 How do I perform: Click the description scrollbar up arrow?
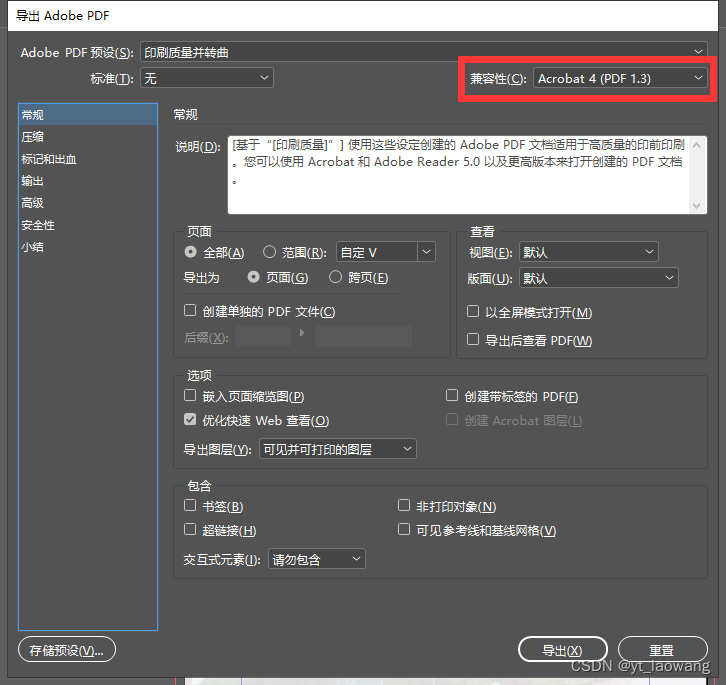697,145
